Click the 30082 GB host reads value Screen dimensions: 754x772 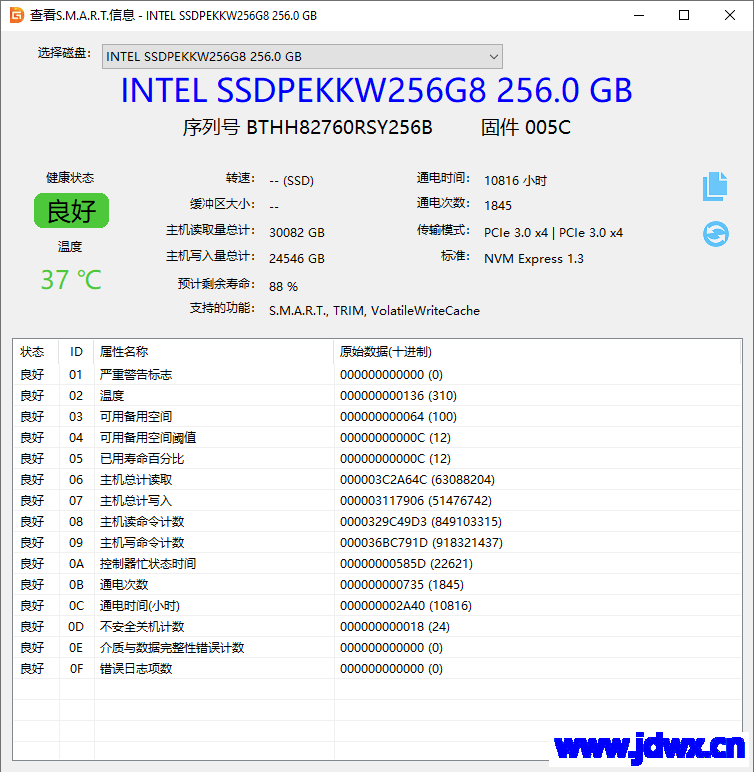coord(297,232)
